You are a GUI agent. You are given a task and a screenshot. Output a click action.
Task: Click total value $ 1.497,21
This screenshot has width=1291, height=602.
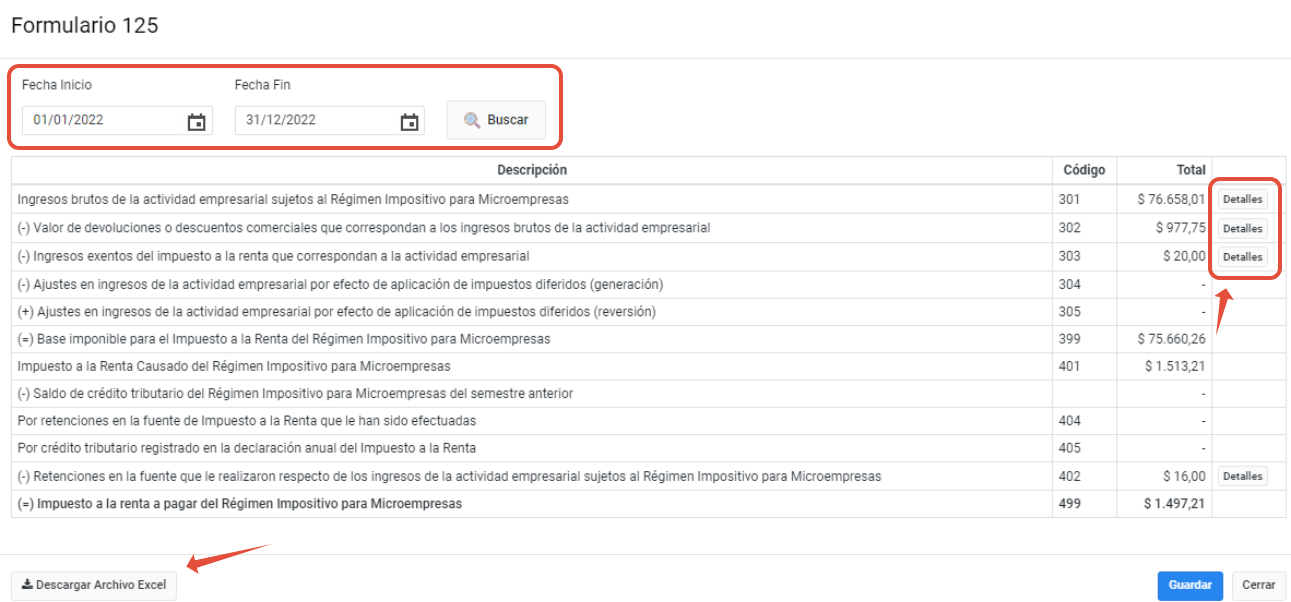(1175, 504)
